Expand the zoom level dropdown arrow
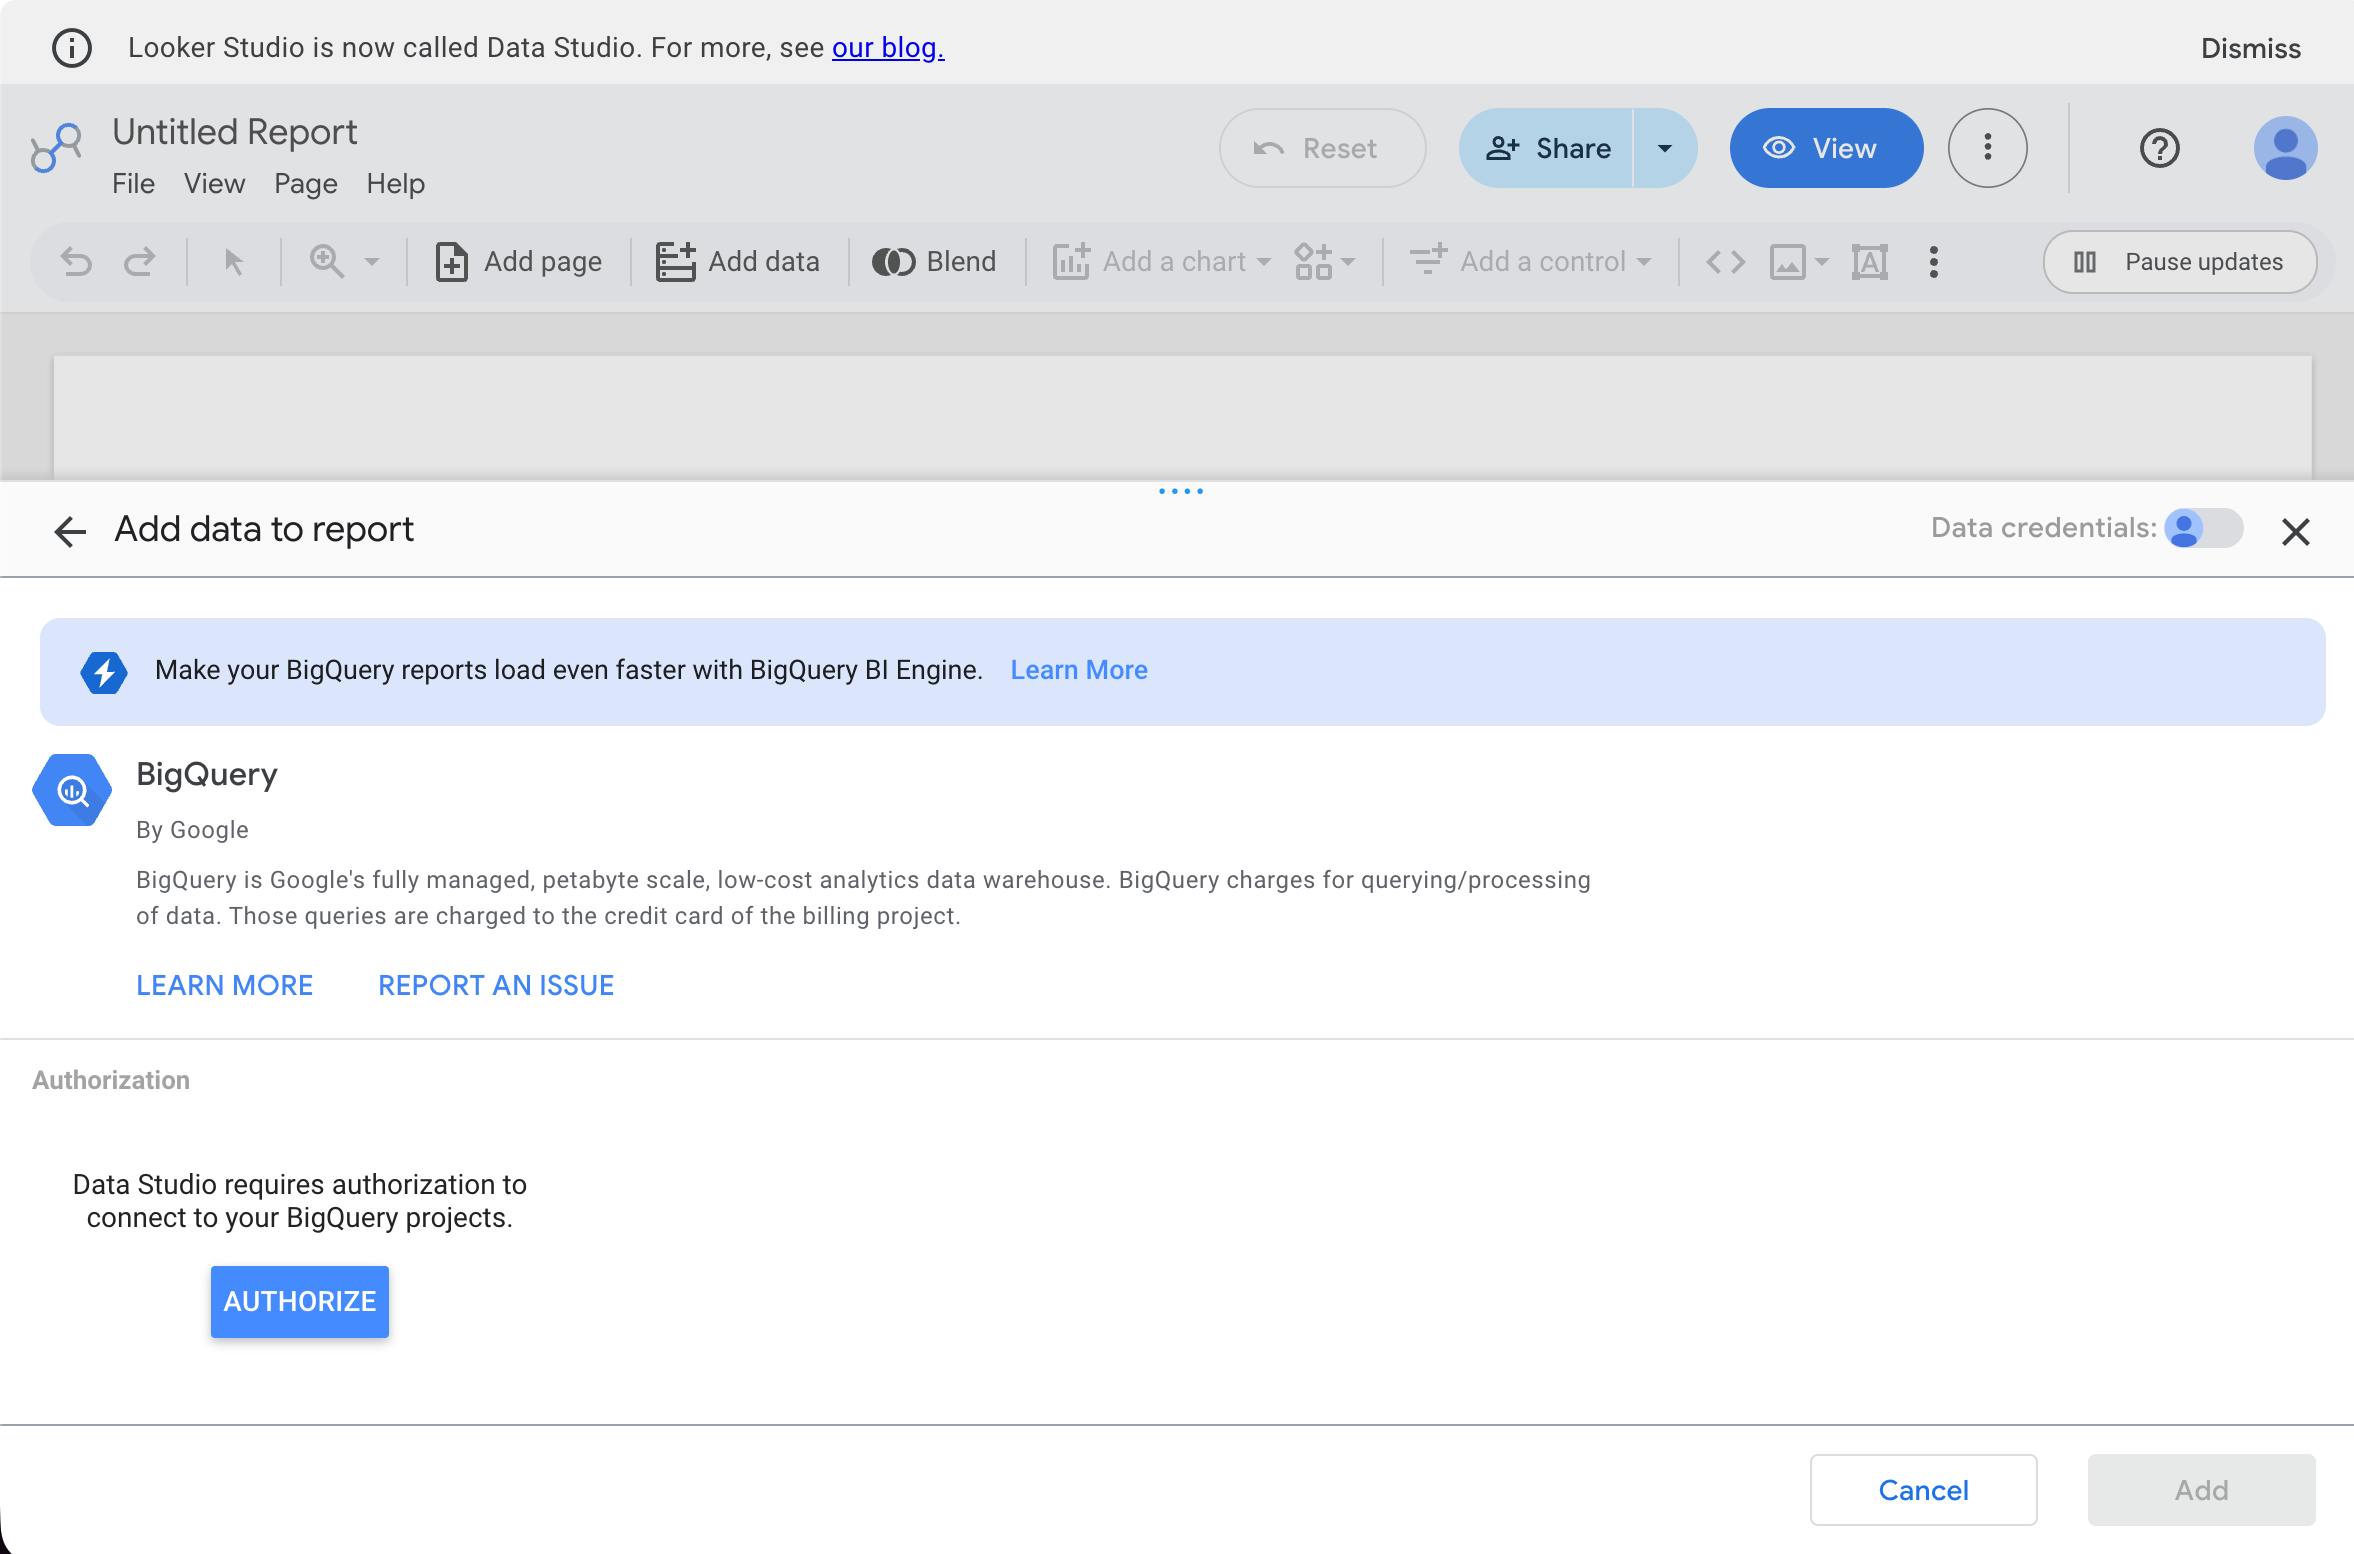This screenshot has width=2354, height=1554. pyautogui.click(x=372, y=262)
